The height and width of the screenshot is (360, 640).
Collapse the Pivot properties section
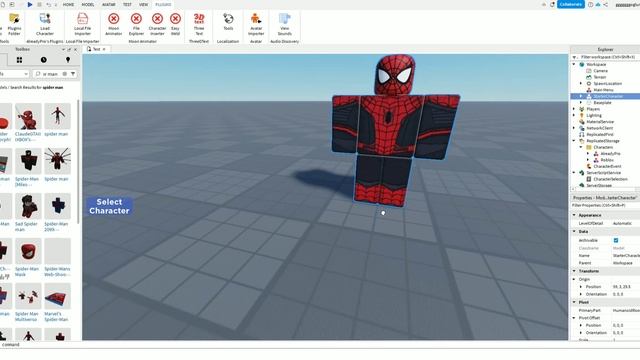pyautogui.click(x=574, y=302)
